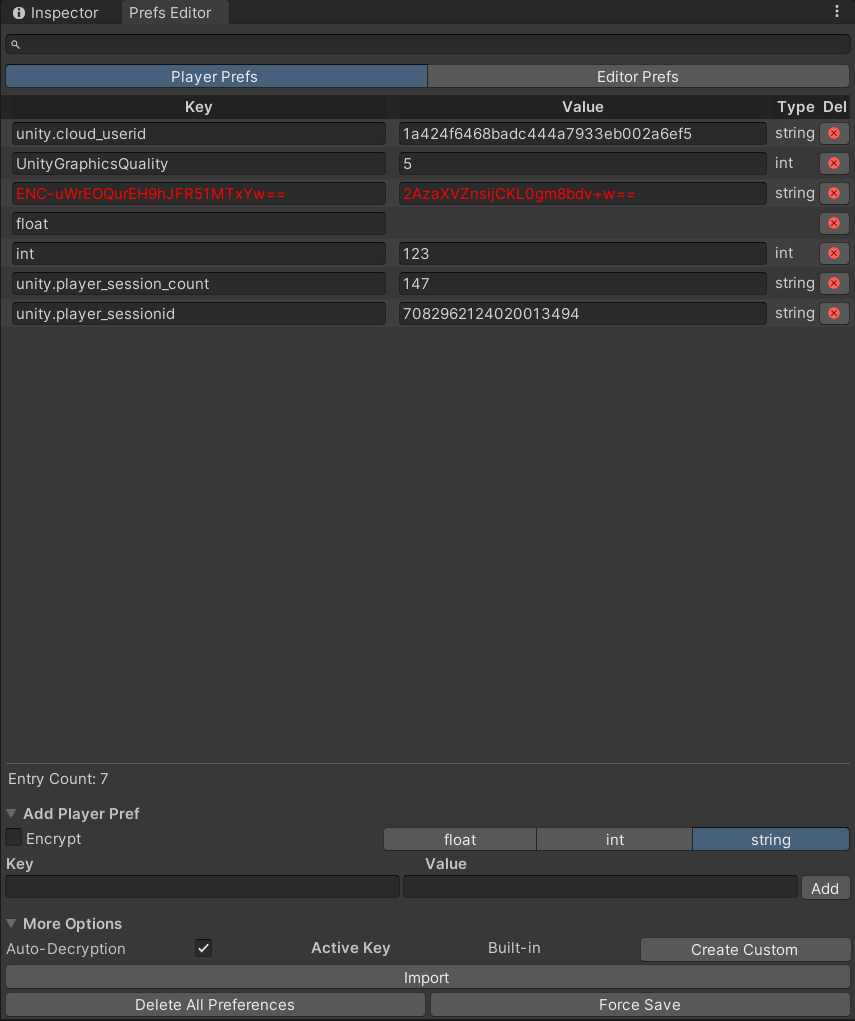Disable Auto-Decryption

203,947
